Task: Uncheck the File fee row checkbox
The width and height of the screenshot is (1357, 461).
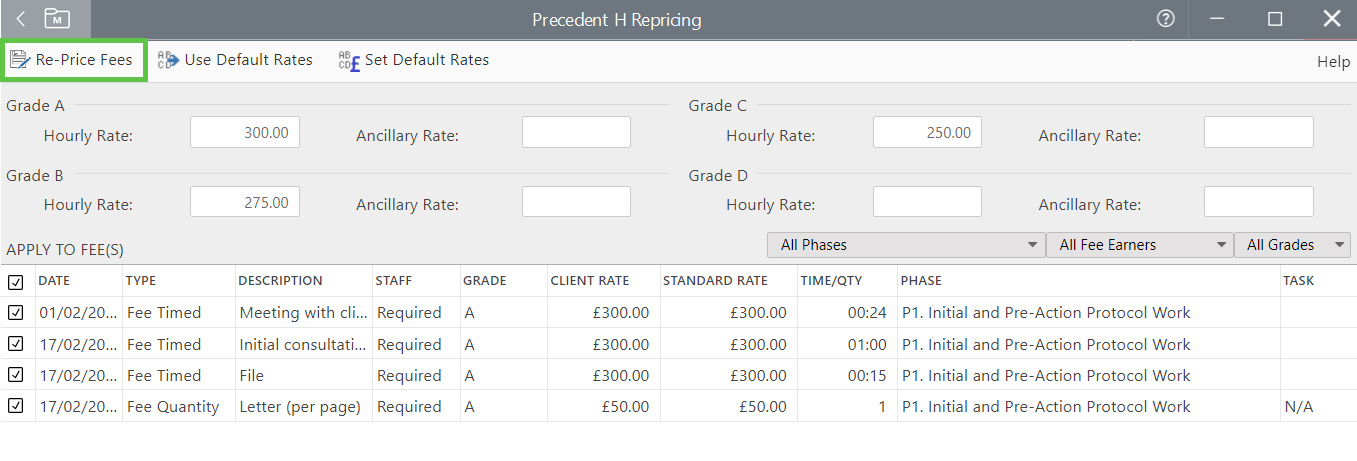Action: click(16, 375)
